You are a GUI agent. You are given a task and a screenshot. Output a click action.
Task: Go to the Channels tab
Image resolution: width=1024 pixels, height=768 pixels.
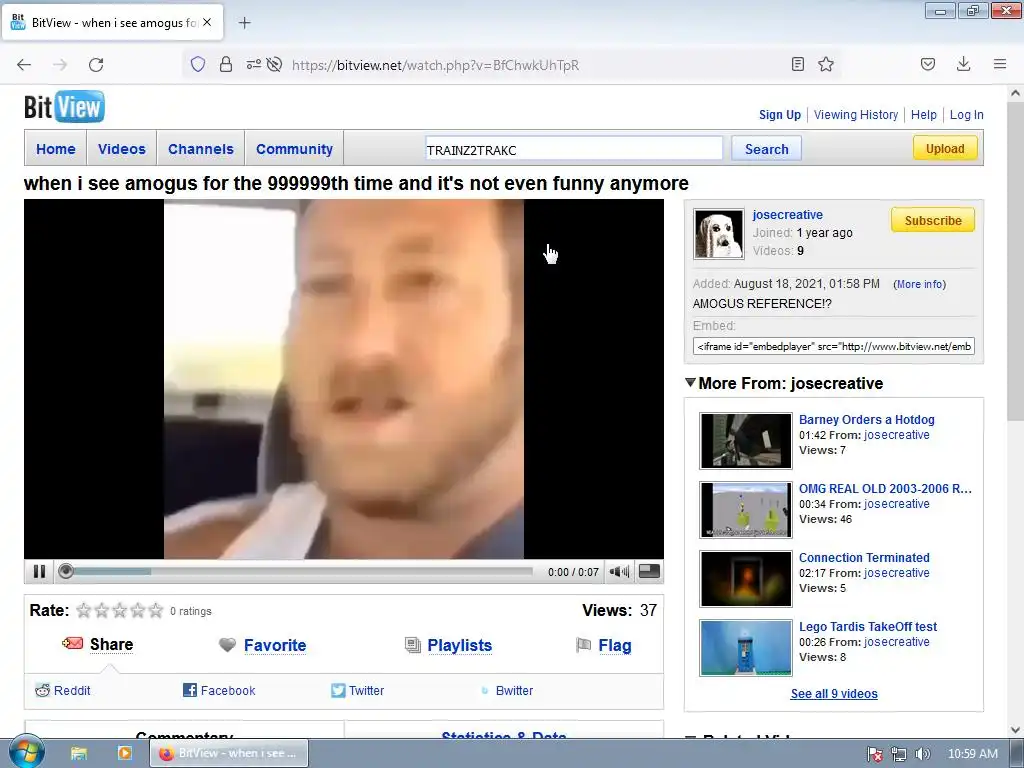200,149
